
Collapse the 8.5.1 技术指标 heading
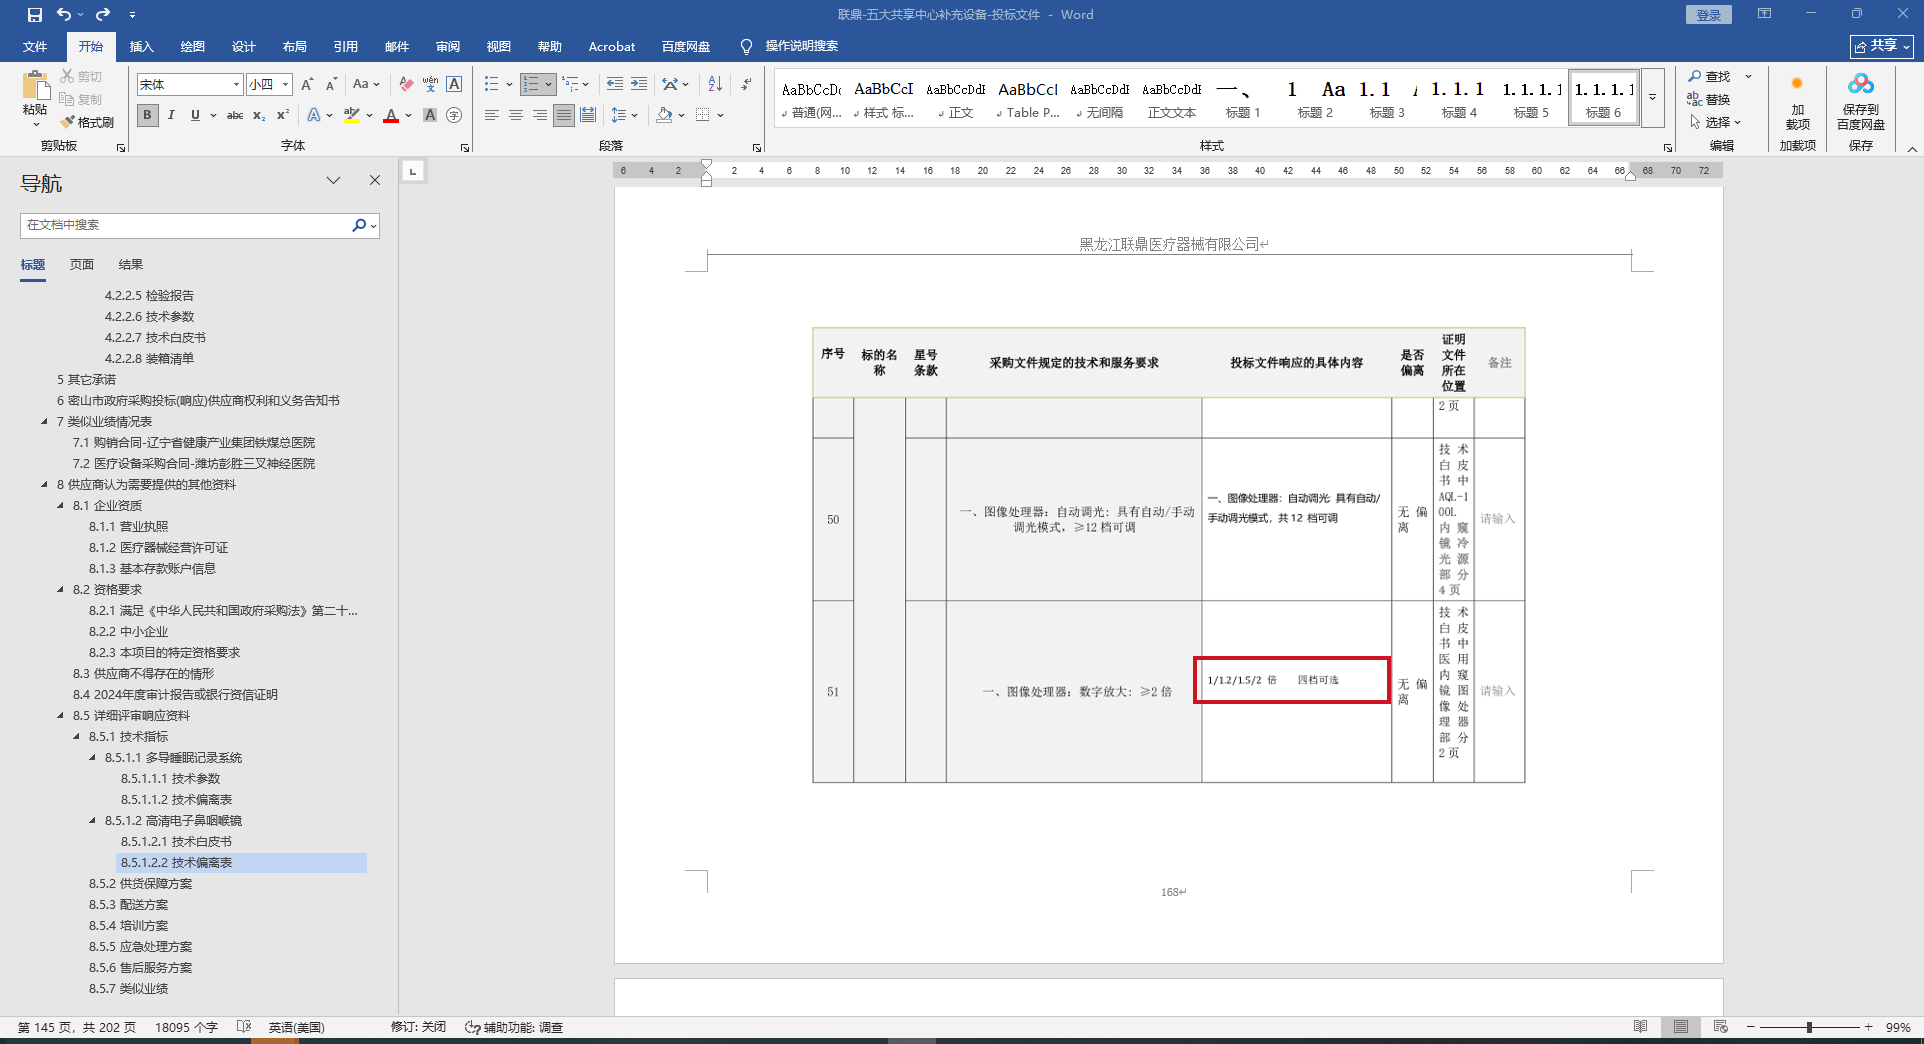tap(77, 737)
